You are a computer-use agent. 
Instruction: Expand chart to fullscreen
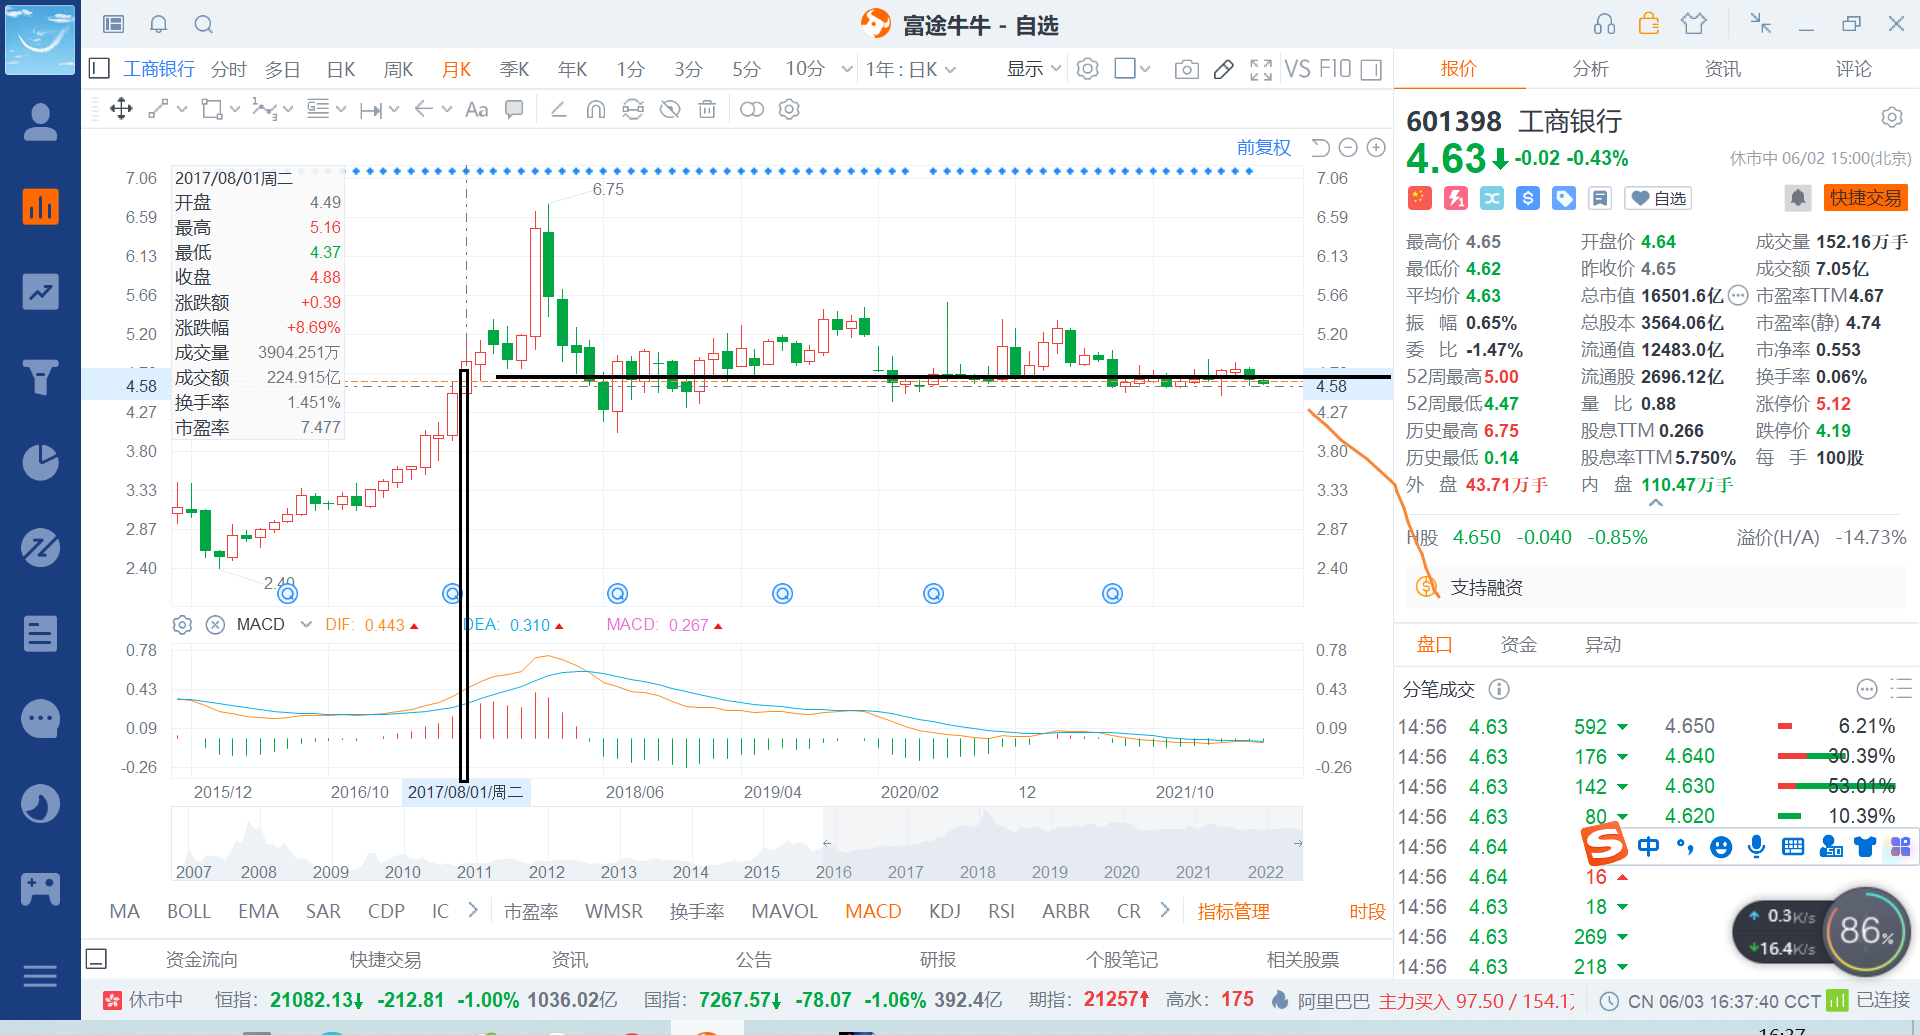click(1261, 69)
